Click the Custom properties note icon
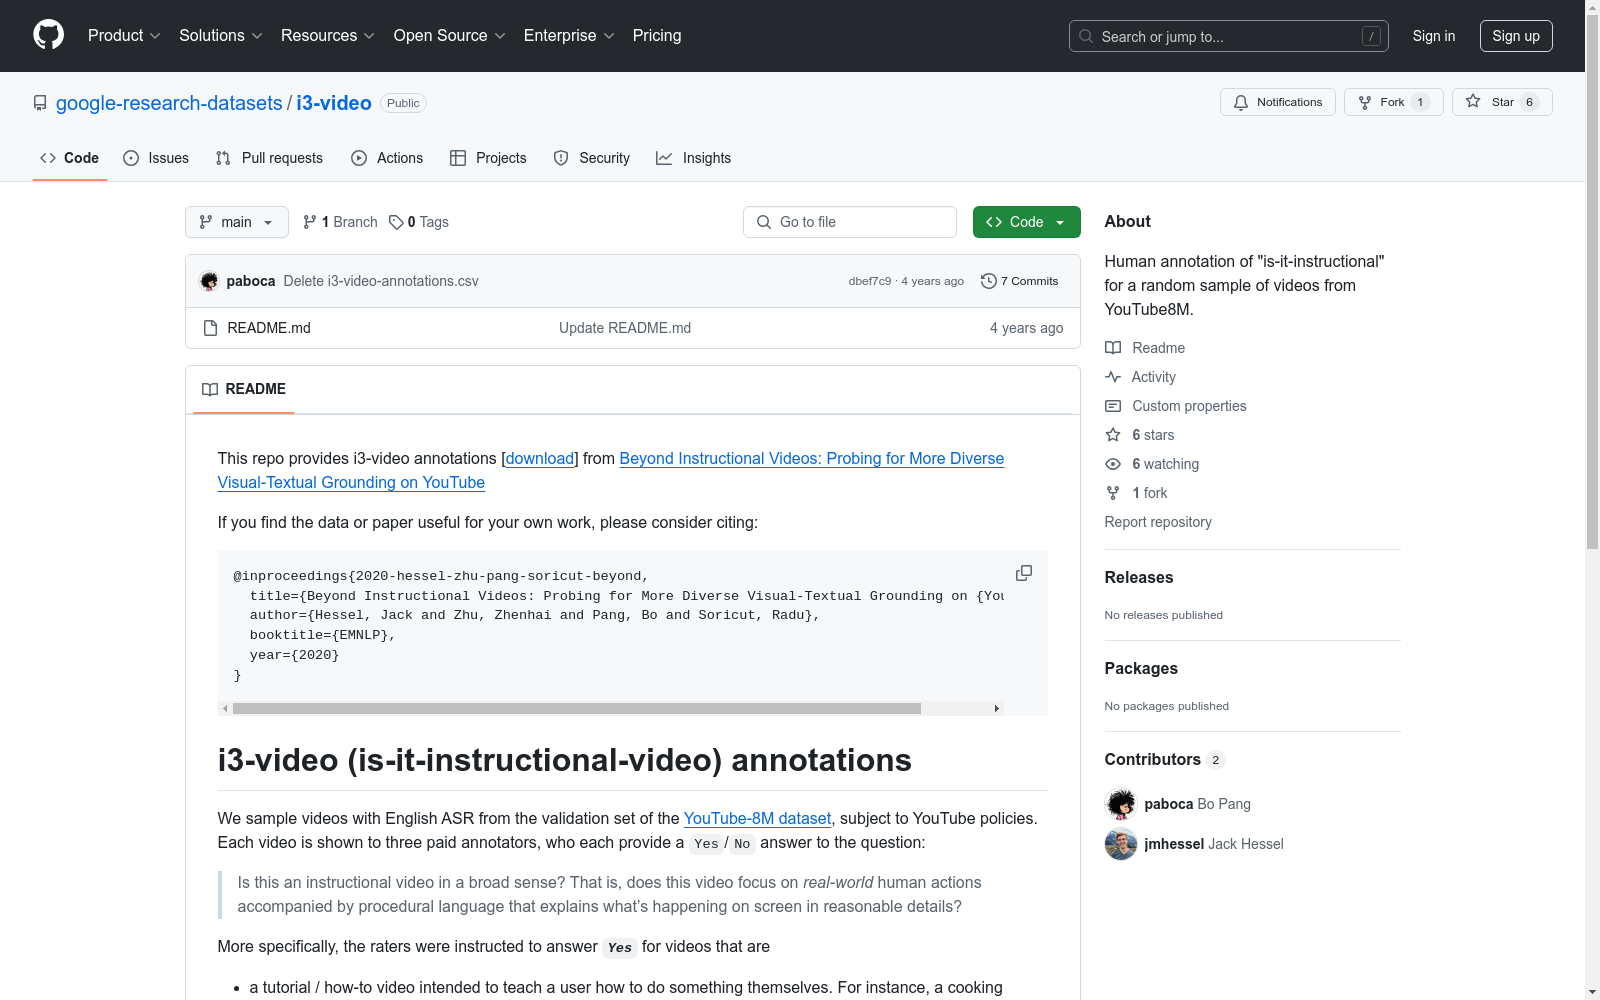The height and width of the screenshot is (1000, 1600). tap(1113, 406)
